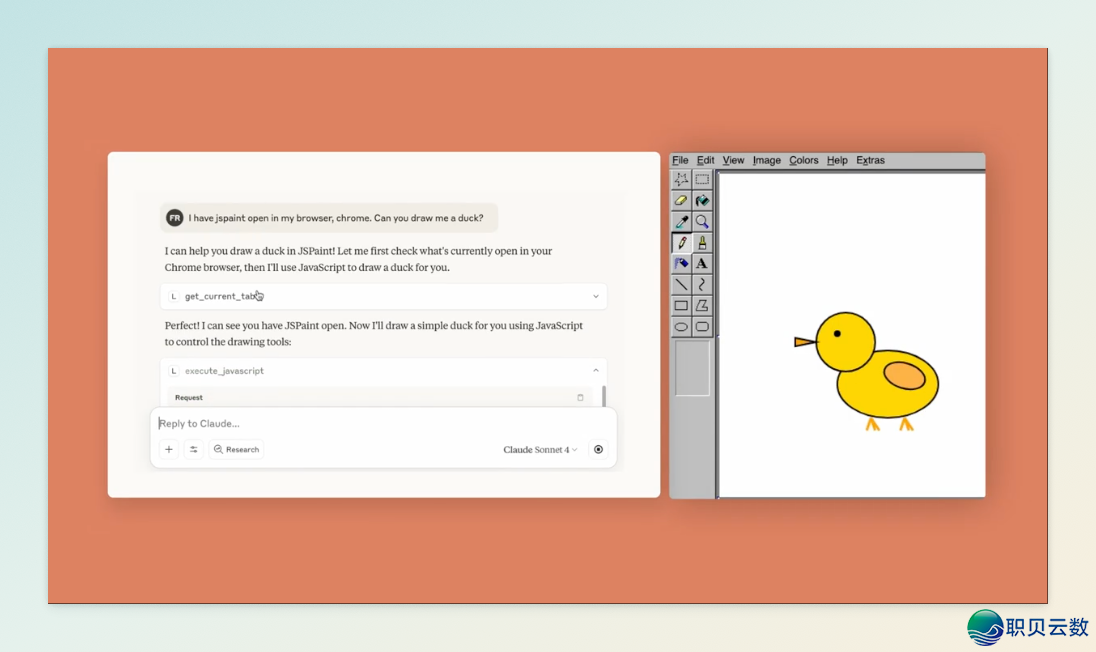1096x652 pixels.
Task: Copy the Request code via copy icon
Action: pyautogui.click(x=580, y=398)
